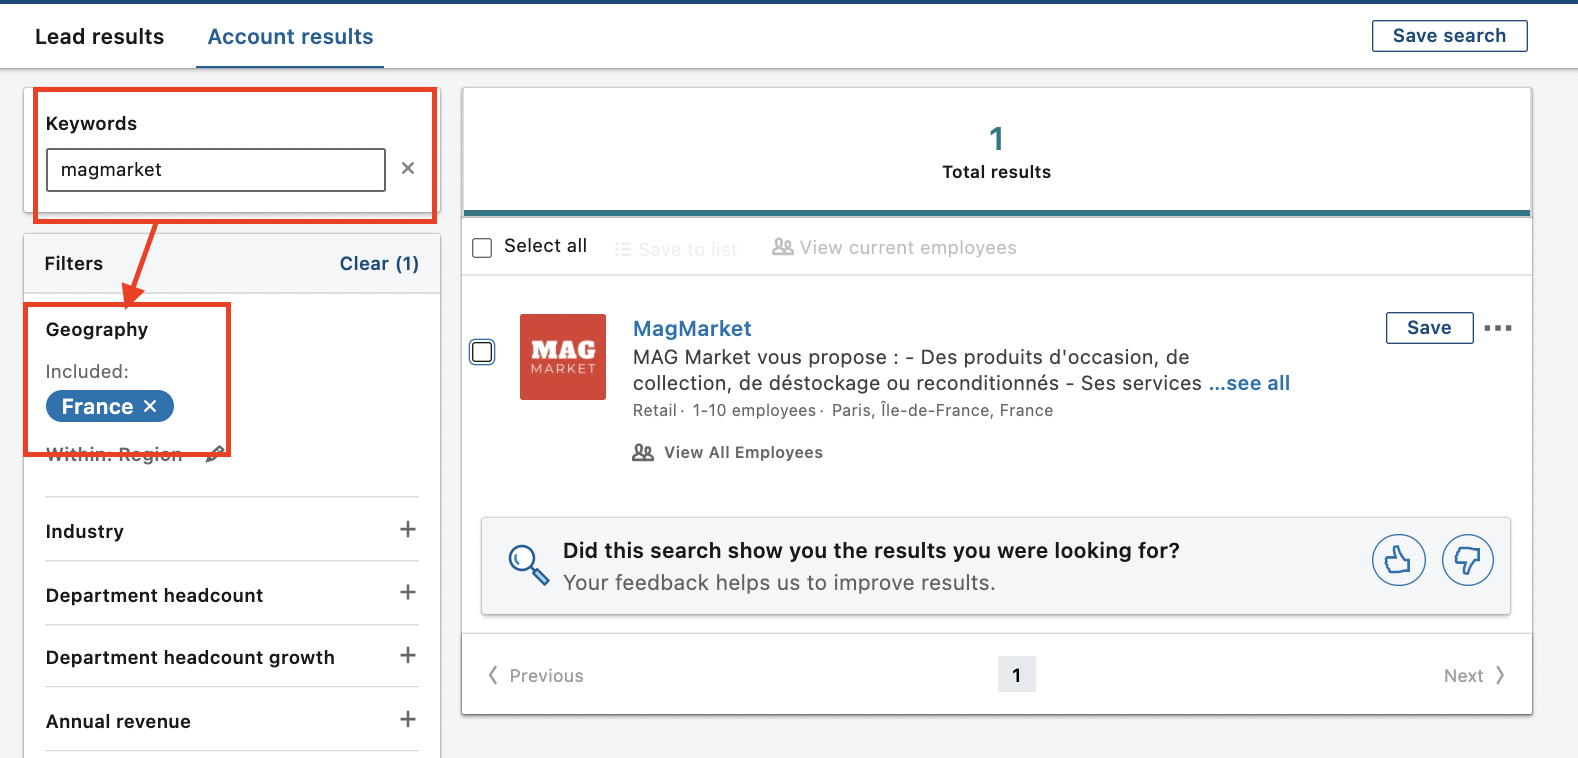Open the three-dot more options menu for MagMarket
Image resolution: width=1578 pixels, height=758 pixels.
coord(1498,328)
